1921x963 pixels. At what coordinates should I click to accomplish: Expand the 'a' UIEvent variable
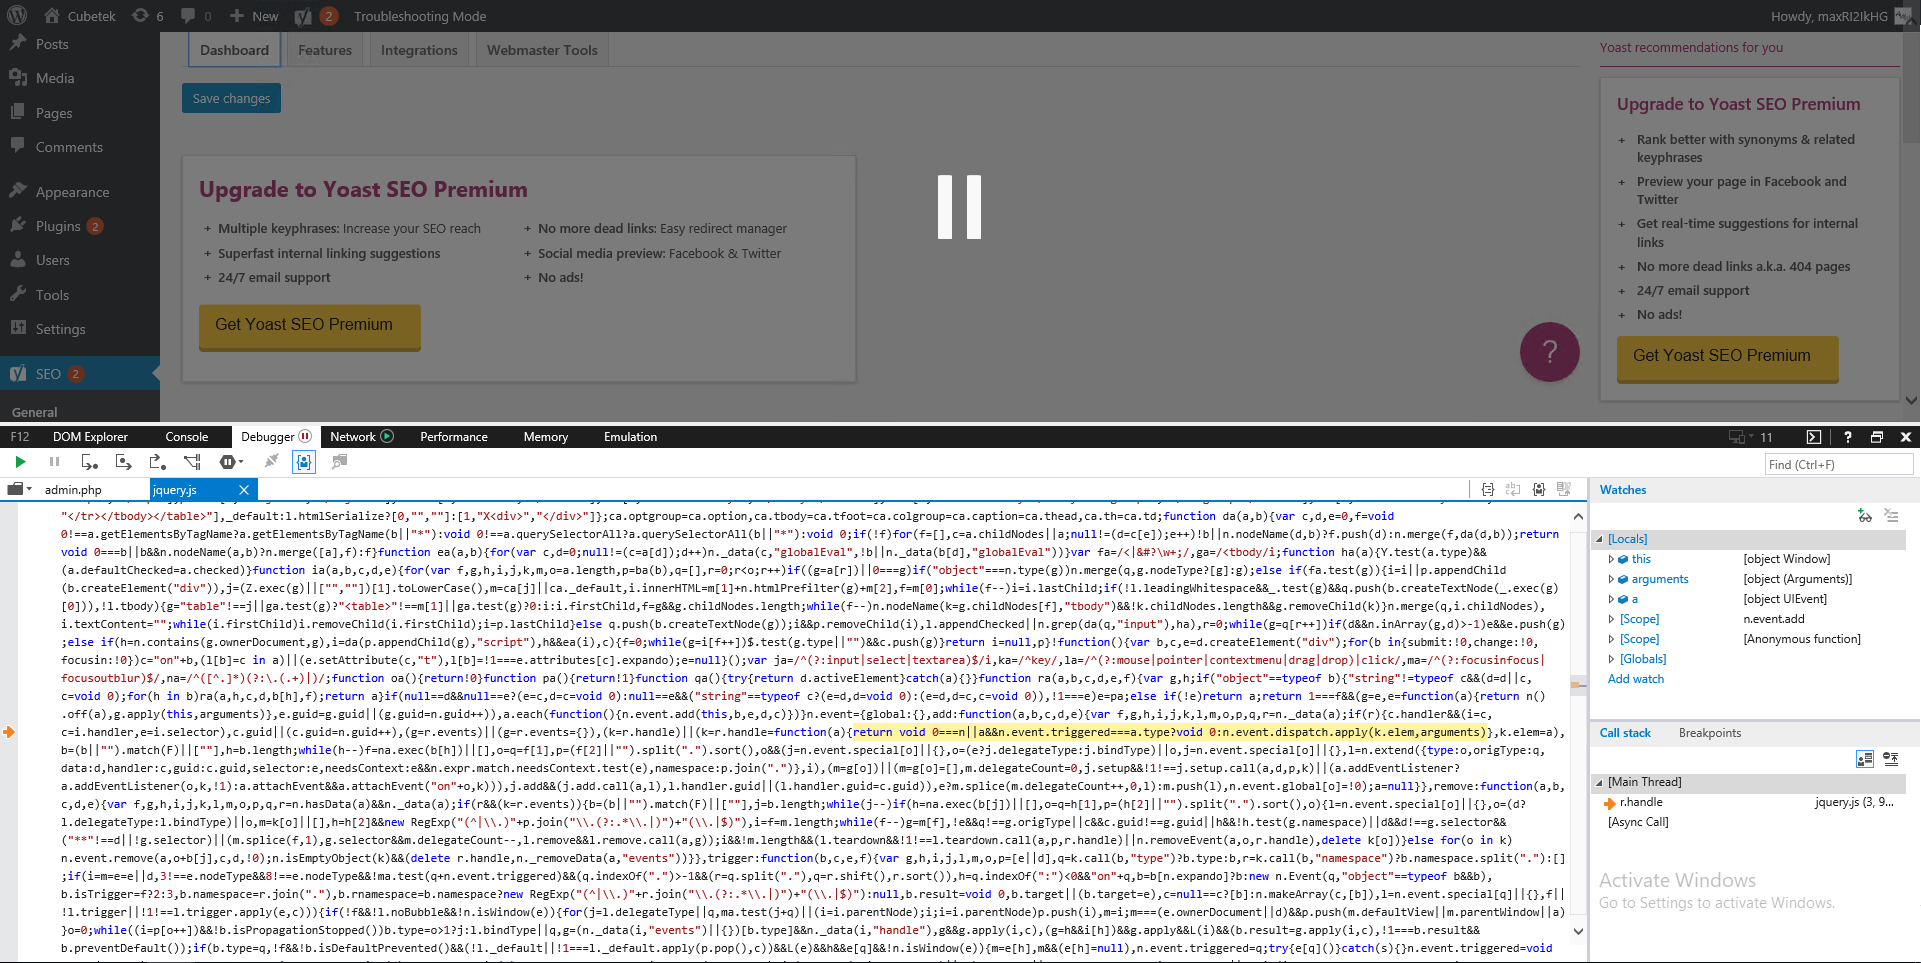coord(1611,599)
